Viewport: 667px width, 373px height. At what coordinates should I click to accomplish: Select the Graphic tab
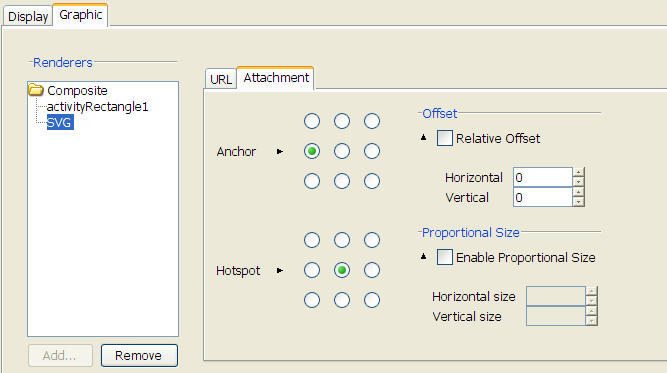80,15
